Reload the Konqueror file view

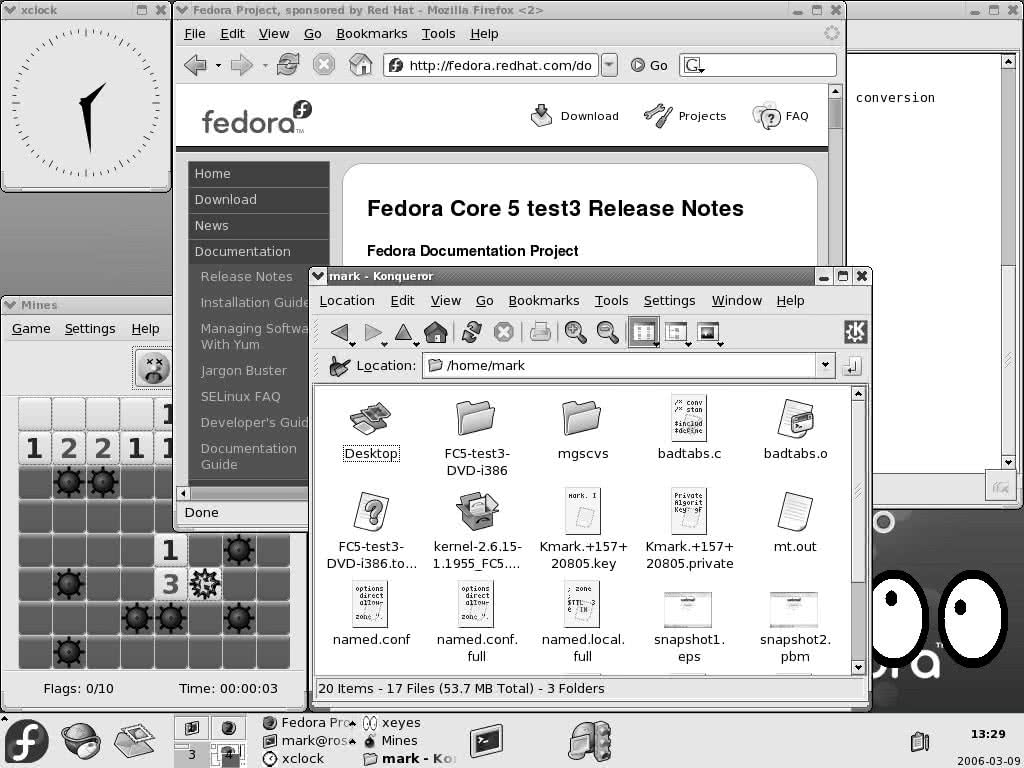472,332
